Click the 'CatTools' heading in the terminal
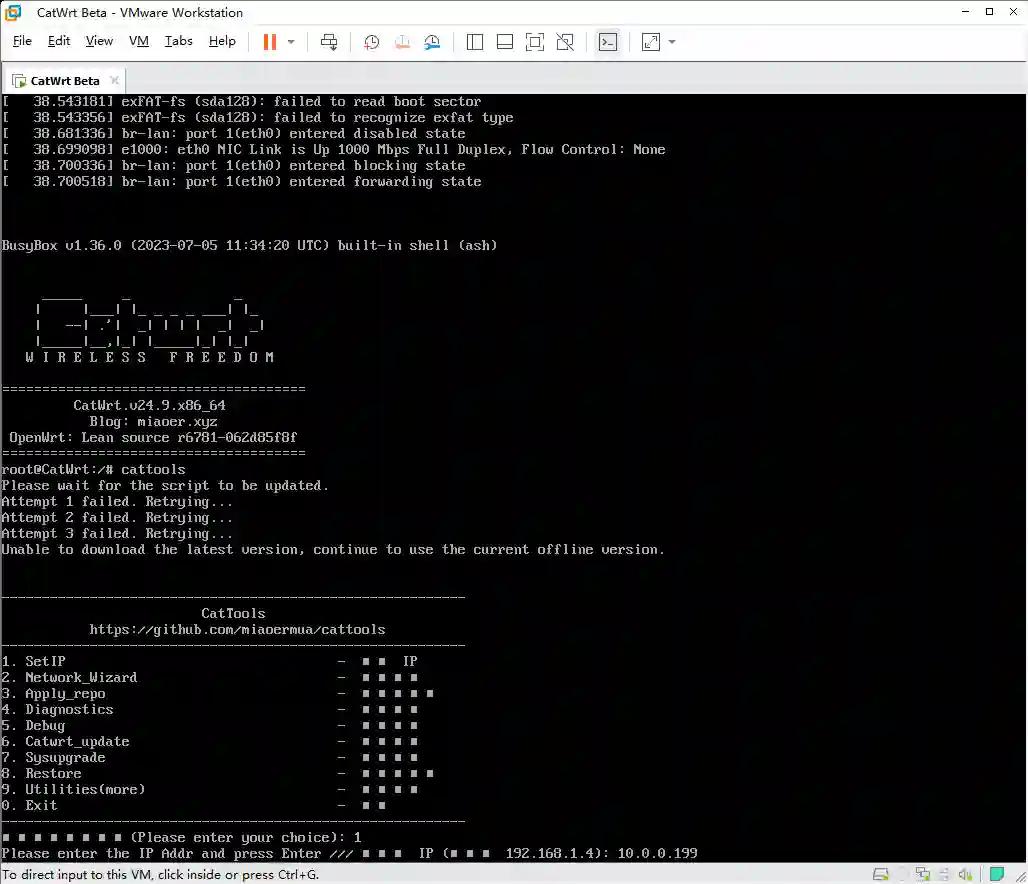 (x=233, y=613)
